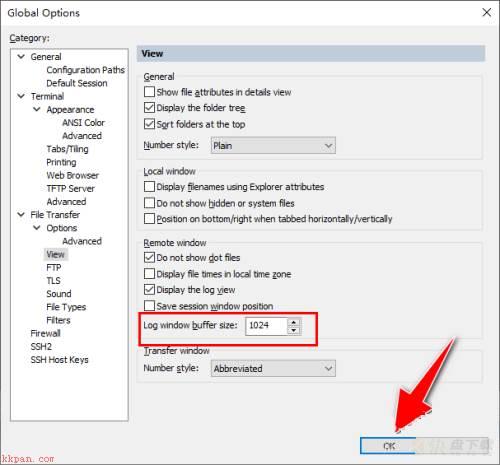500x465 pixels.
Task: Open Transfer window Number style dropdown showing Abbreviated
Action: click(273, 368)
